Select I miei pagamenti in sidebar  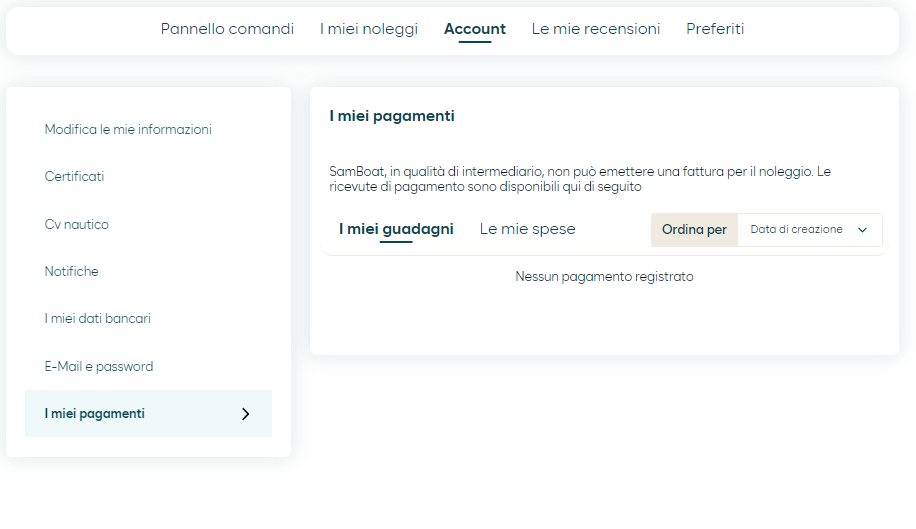[148, 413]
